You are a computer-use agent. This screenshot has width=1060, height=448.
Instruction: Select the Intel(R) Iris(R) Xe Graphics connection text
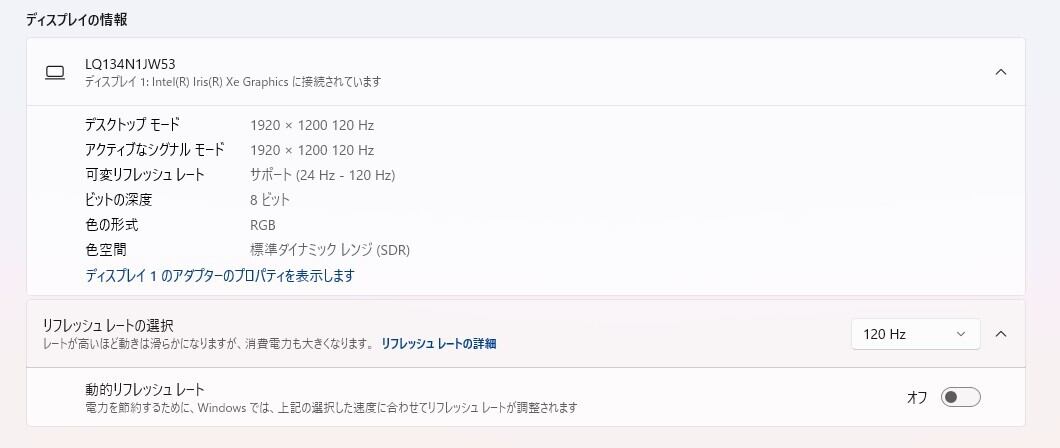click(232, 81)
